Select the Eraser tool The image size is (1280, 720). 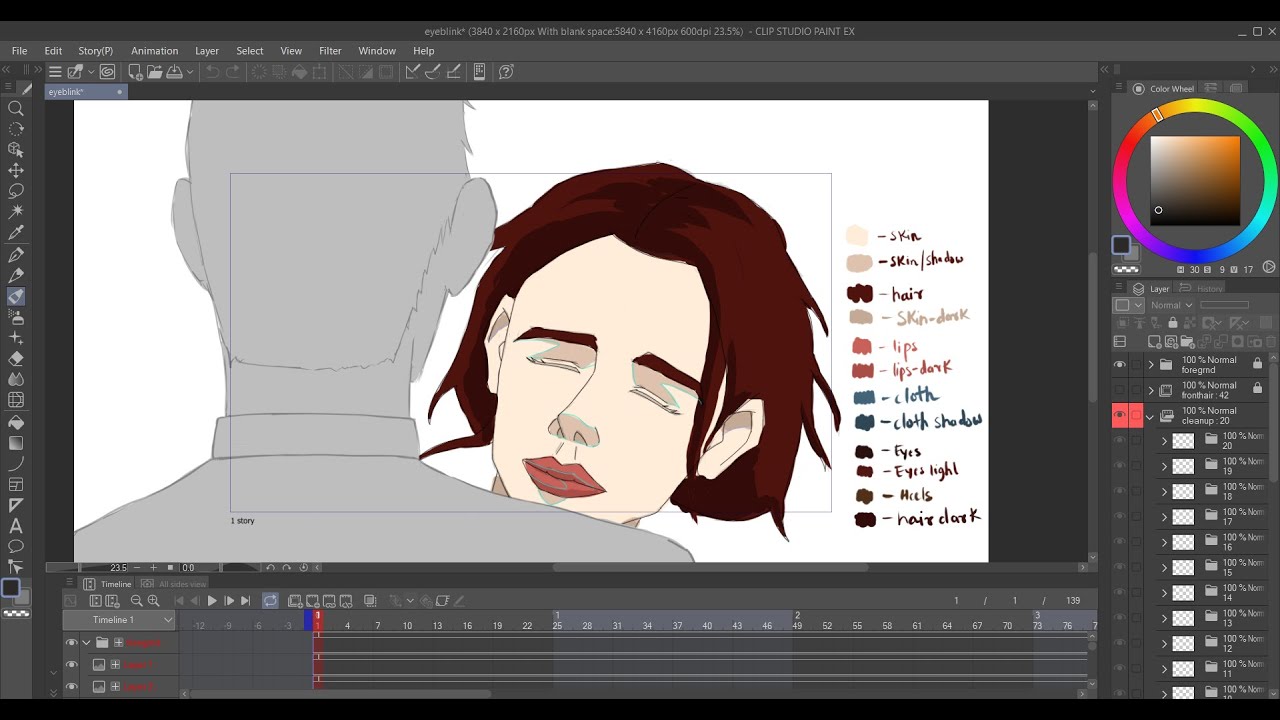[16, 358]
